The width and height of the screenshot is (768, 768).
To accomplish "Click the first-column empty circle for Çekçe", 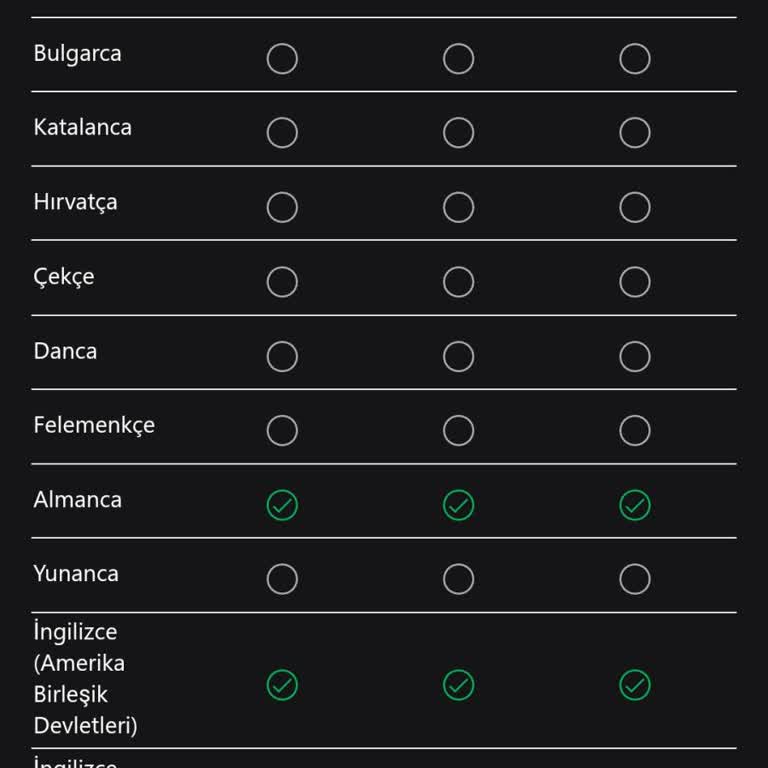I will click(x=282, y=282).
